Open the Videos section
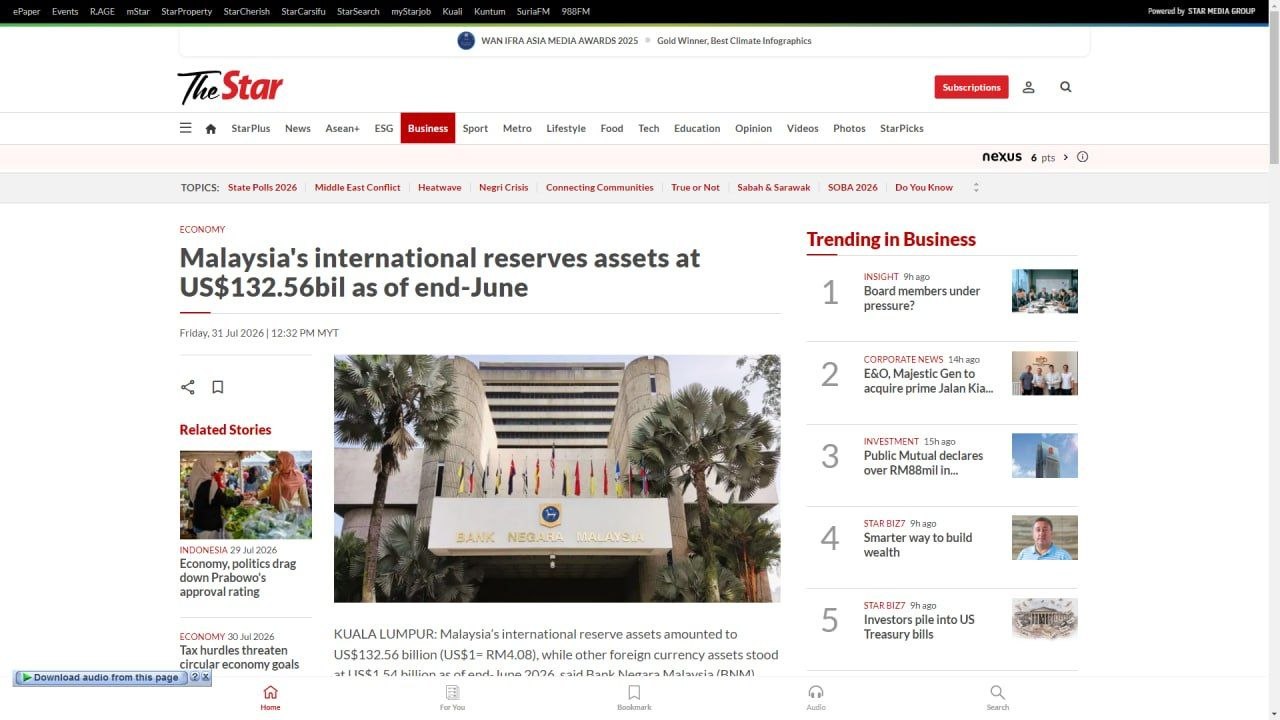This screenshot has width=1280, height=720. 803,128
